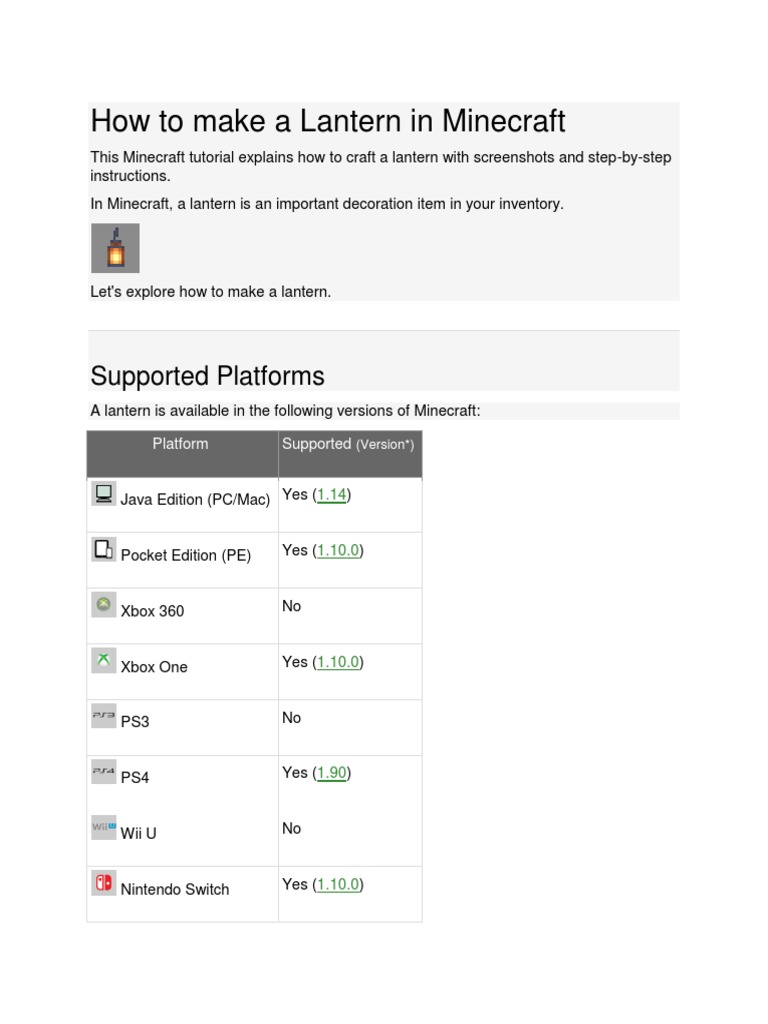Click the PS4 logo icon
768x1024 pixels.
[x=103, y=771]
